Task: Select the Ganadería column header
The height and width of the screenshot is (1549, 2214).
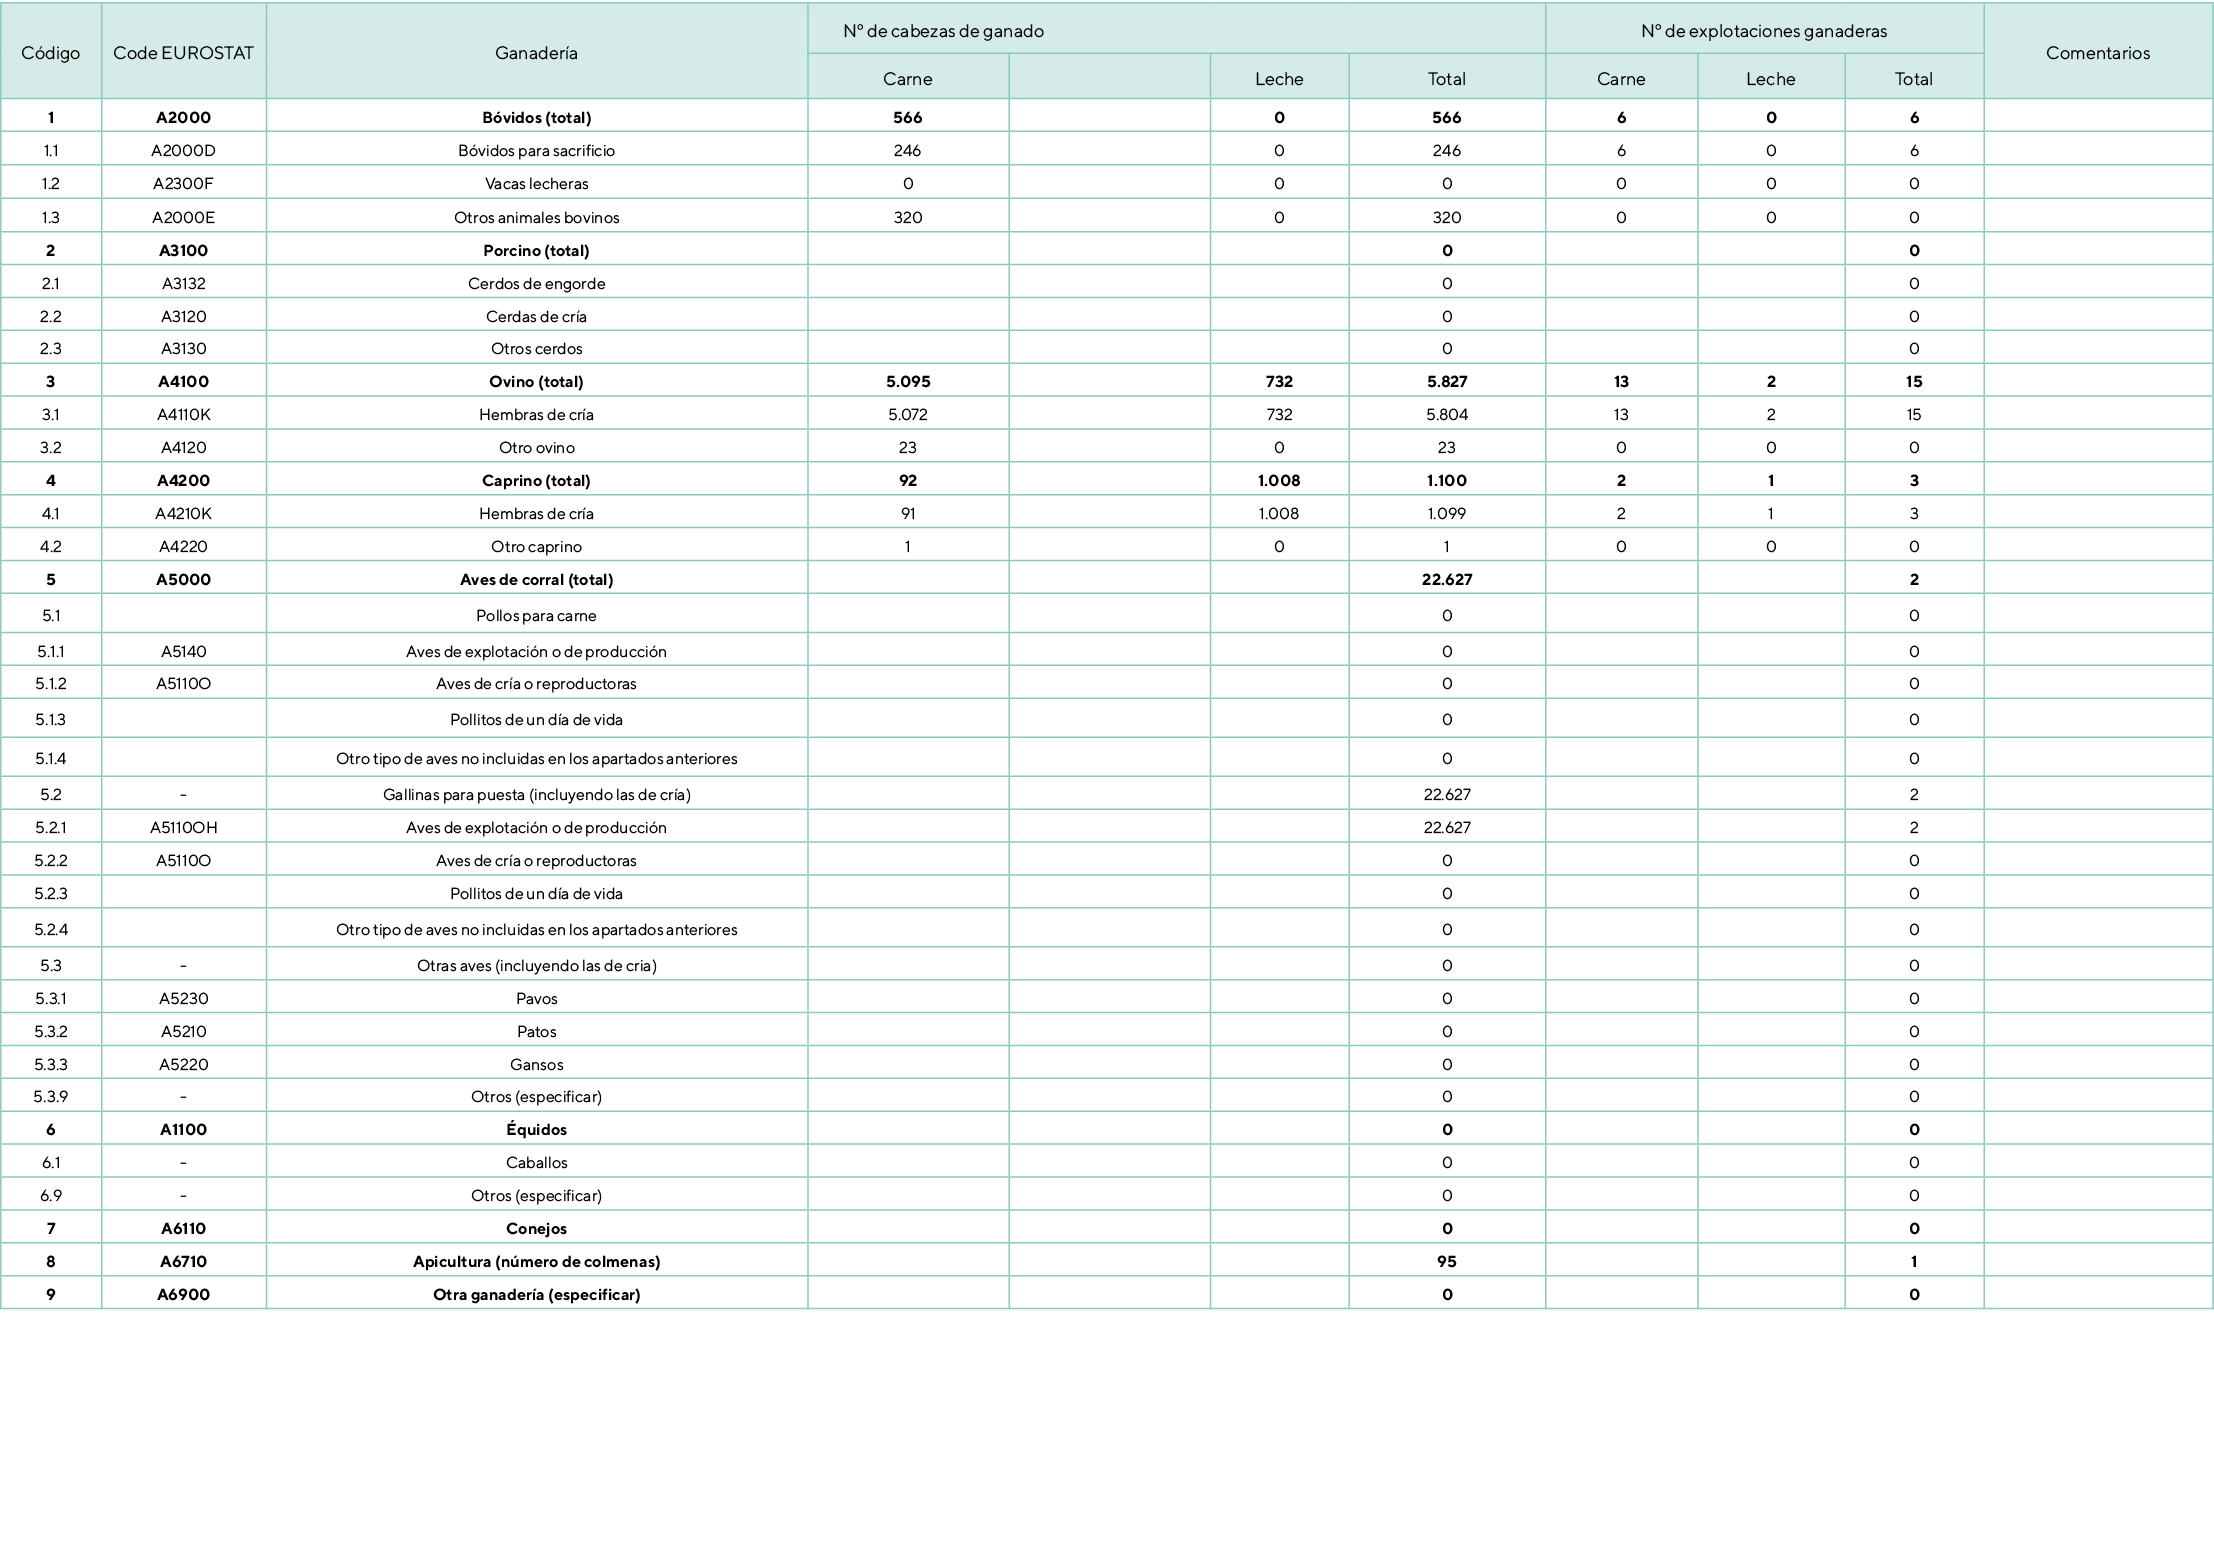Action: click(536, 53)
